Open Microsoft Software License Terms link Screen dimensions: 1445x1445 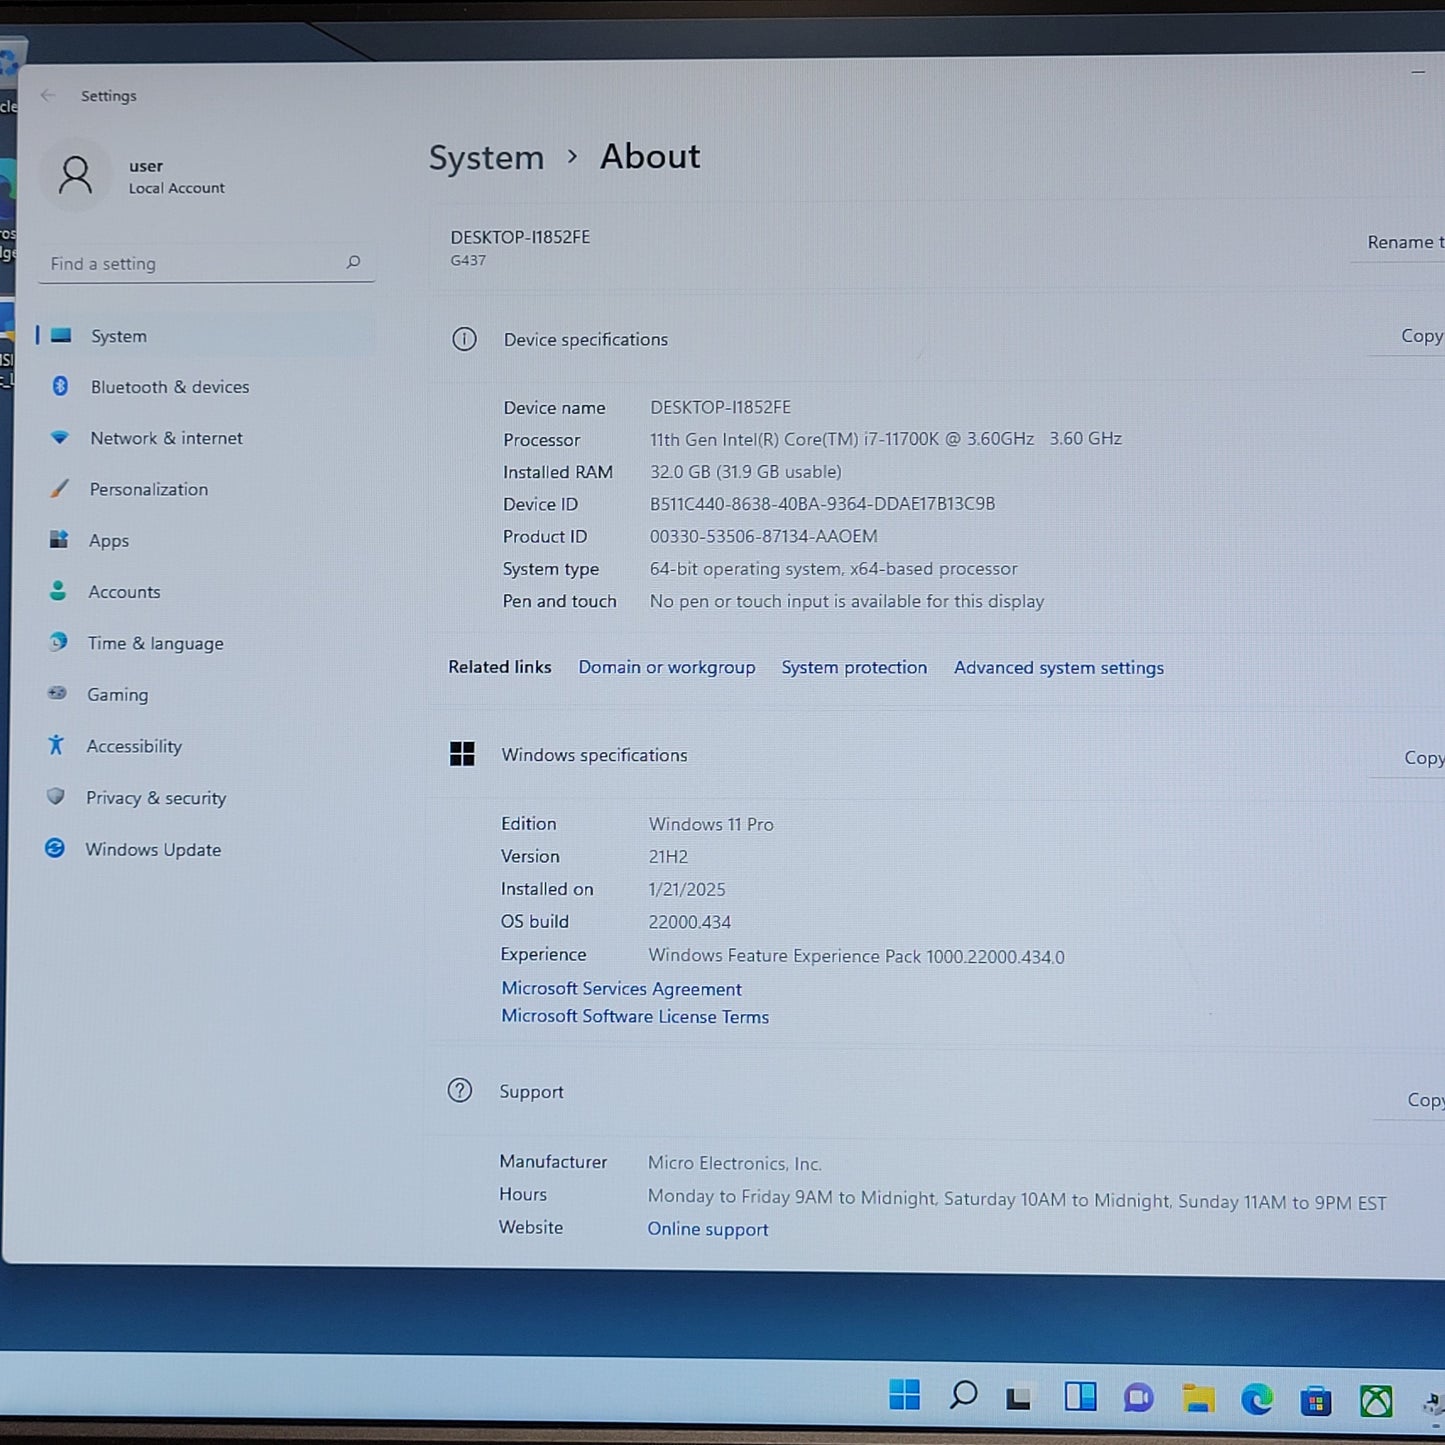[x=635, y=1016]
